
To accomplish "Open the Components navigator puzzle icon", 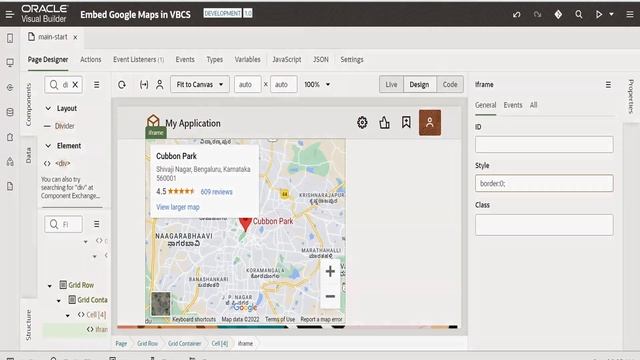I will 10,137.
